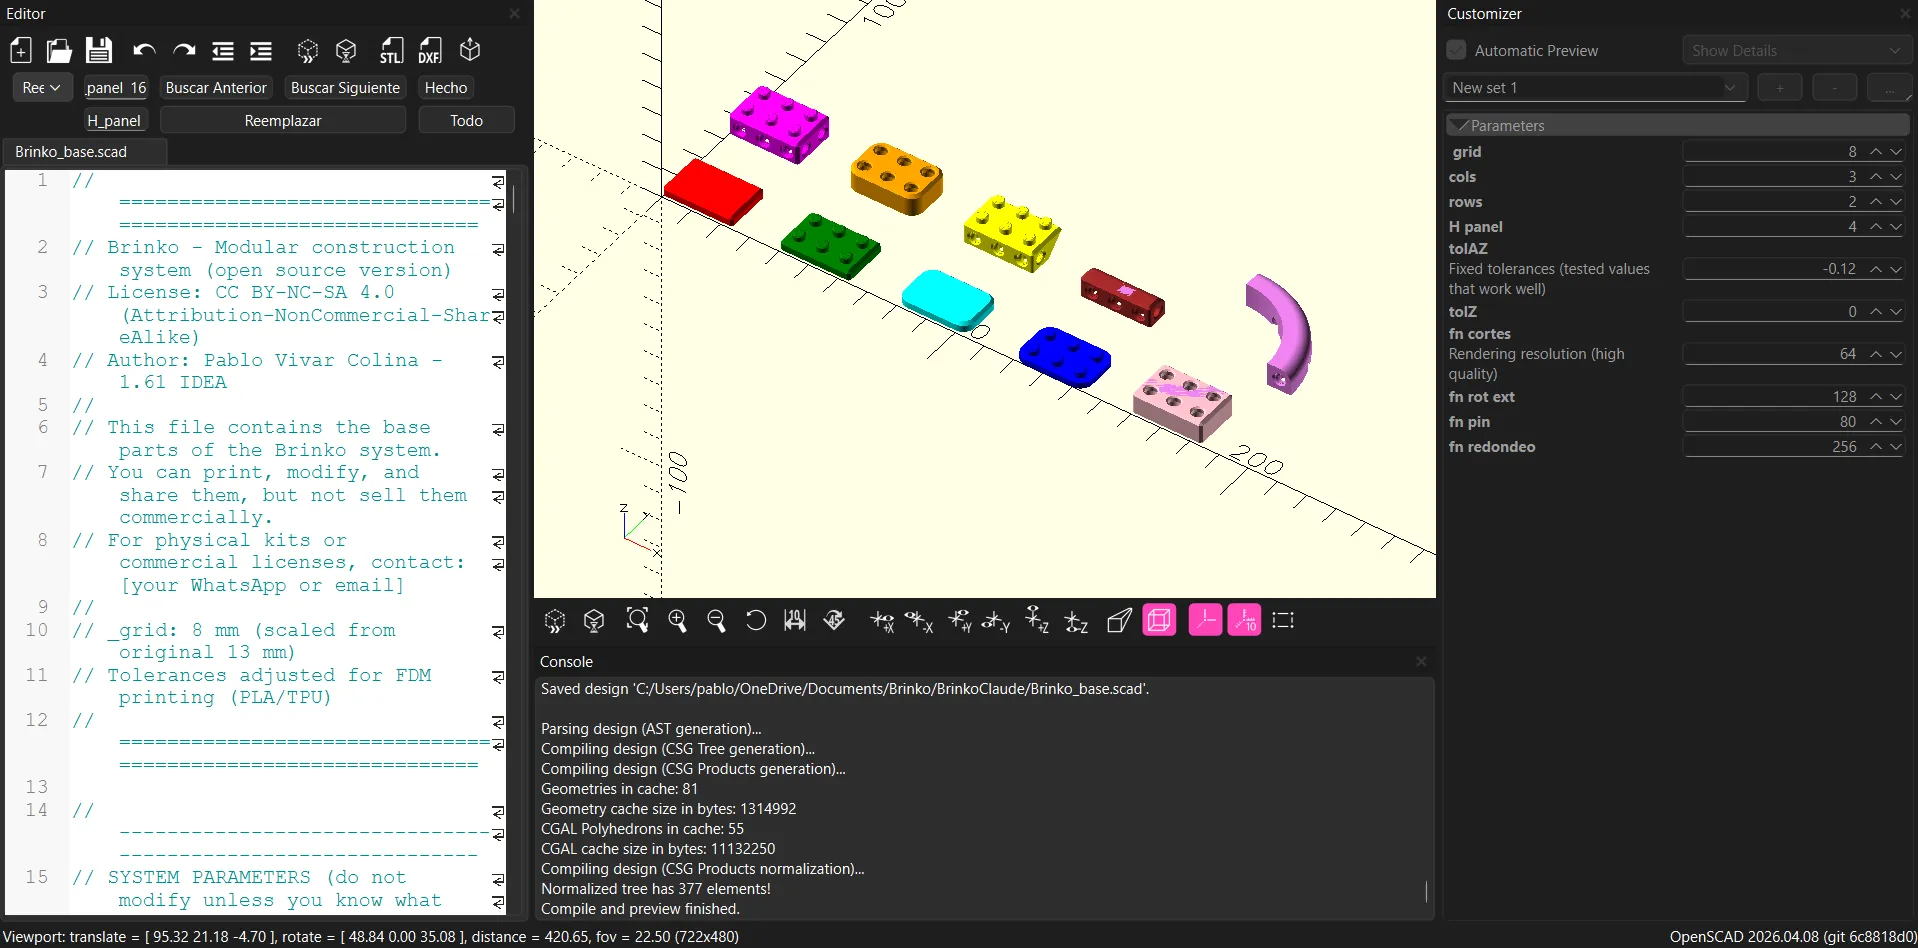The height and width of the screenshot is (948, 1918).
Task: Increase the fn pin value
Action: [1876, 422]
